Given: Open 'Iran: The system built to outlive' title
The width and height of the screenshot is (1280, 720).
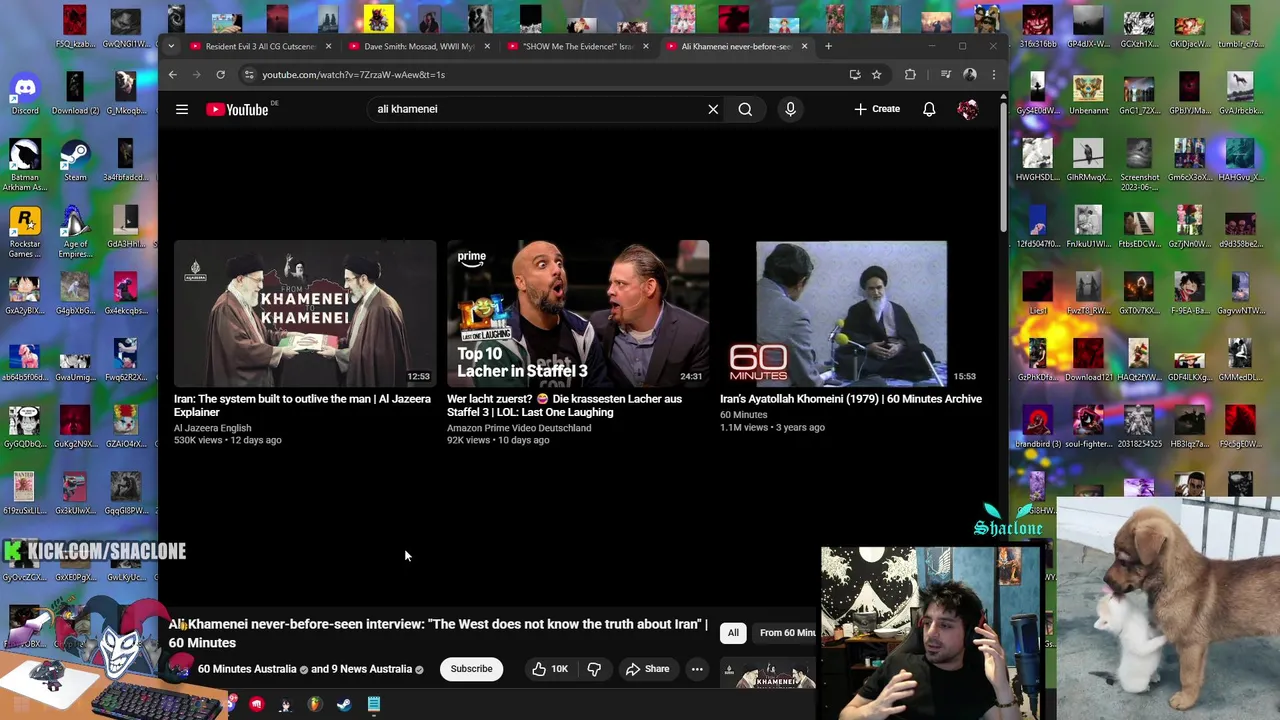Looking at the screenshot, I should [x=302, y=405].
